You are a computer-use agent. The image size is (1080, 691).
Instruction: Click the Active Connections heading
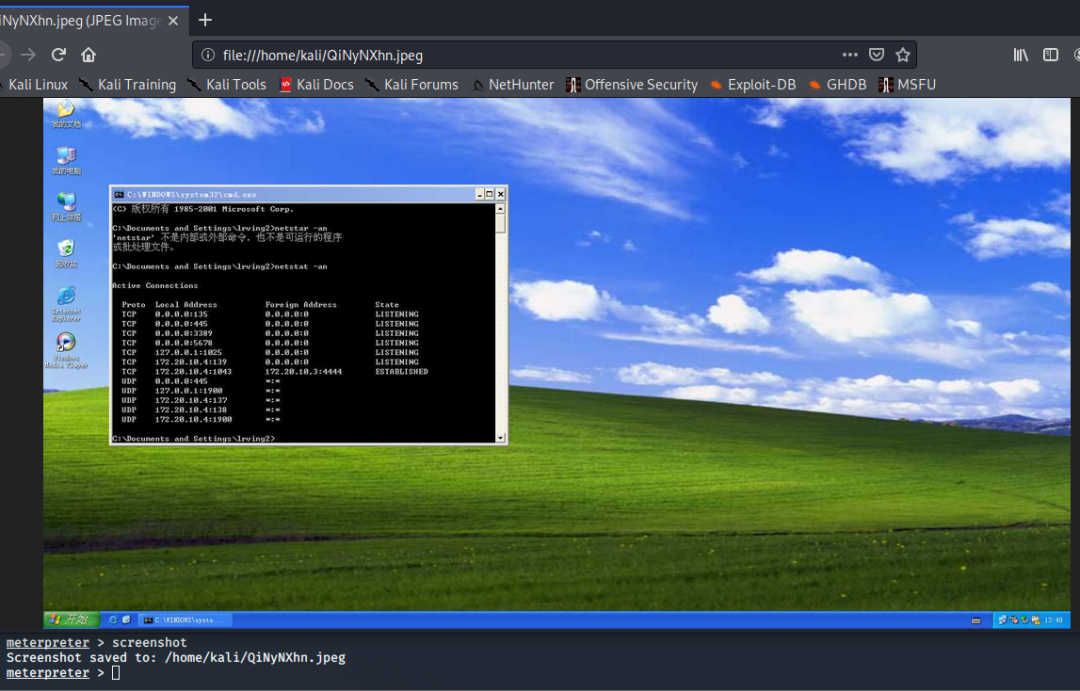[x=155, y=285]
